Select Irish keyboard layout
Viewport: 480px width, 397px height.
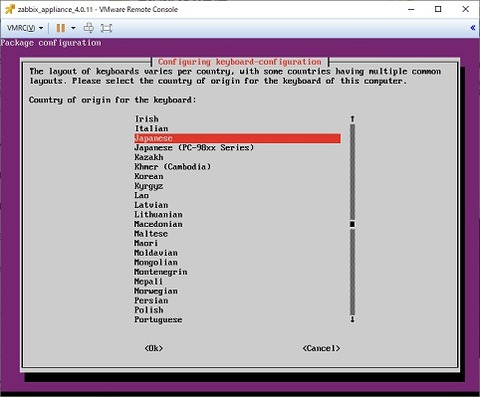(x=146, y=119)
